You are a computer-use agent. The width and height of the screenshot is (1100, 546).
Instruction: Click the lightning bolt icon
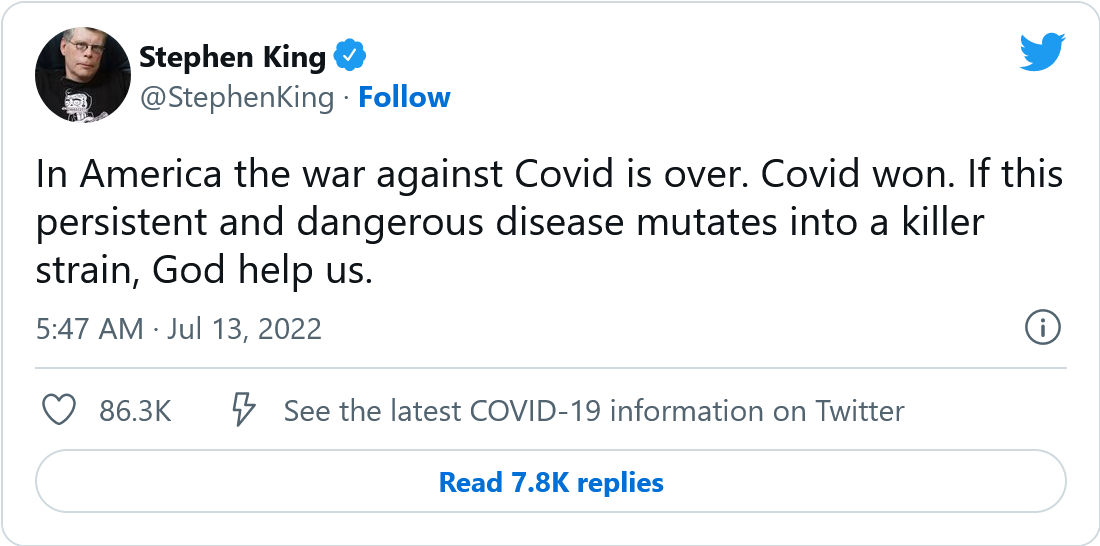coord(244,410)
